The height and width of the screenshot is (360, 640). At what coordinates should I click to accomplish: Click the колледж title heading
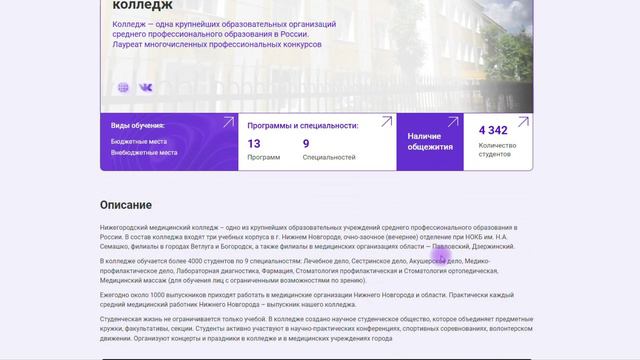pos(142,5)
